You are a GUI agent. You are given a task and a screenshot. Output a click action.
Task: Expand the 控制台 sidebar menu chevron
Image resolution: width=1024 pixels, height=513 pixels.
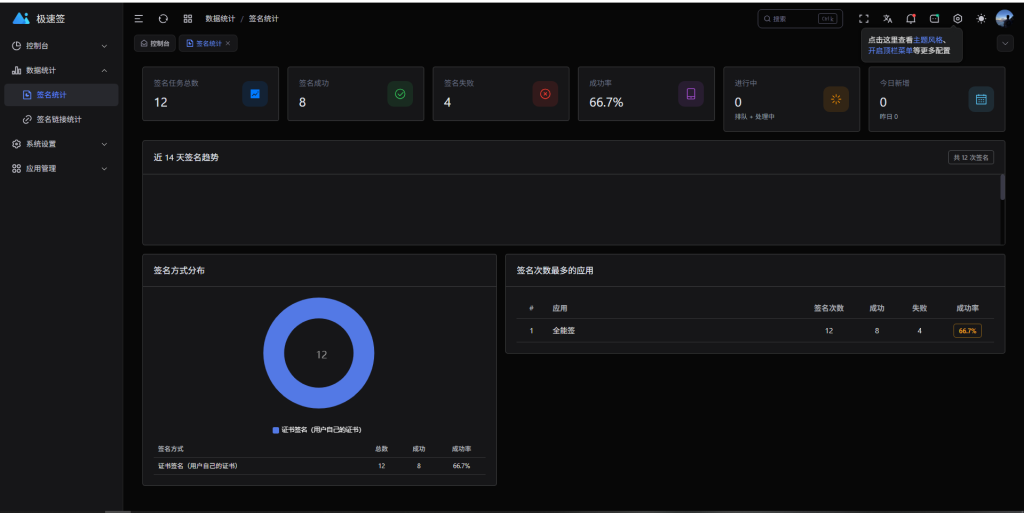pyautogui.click(x=104, y=46)
